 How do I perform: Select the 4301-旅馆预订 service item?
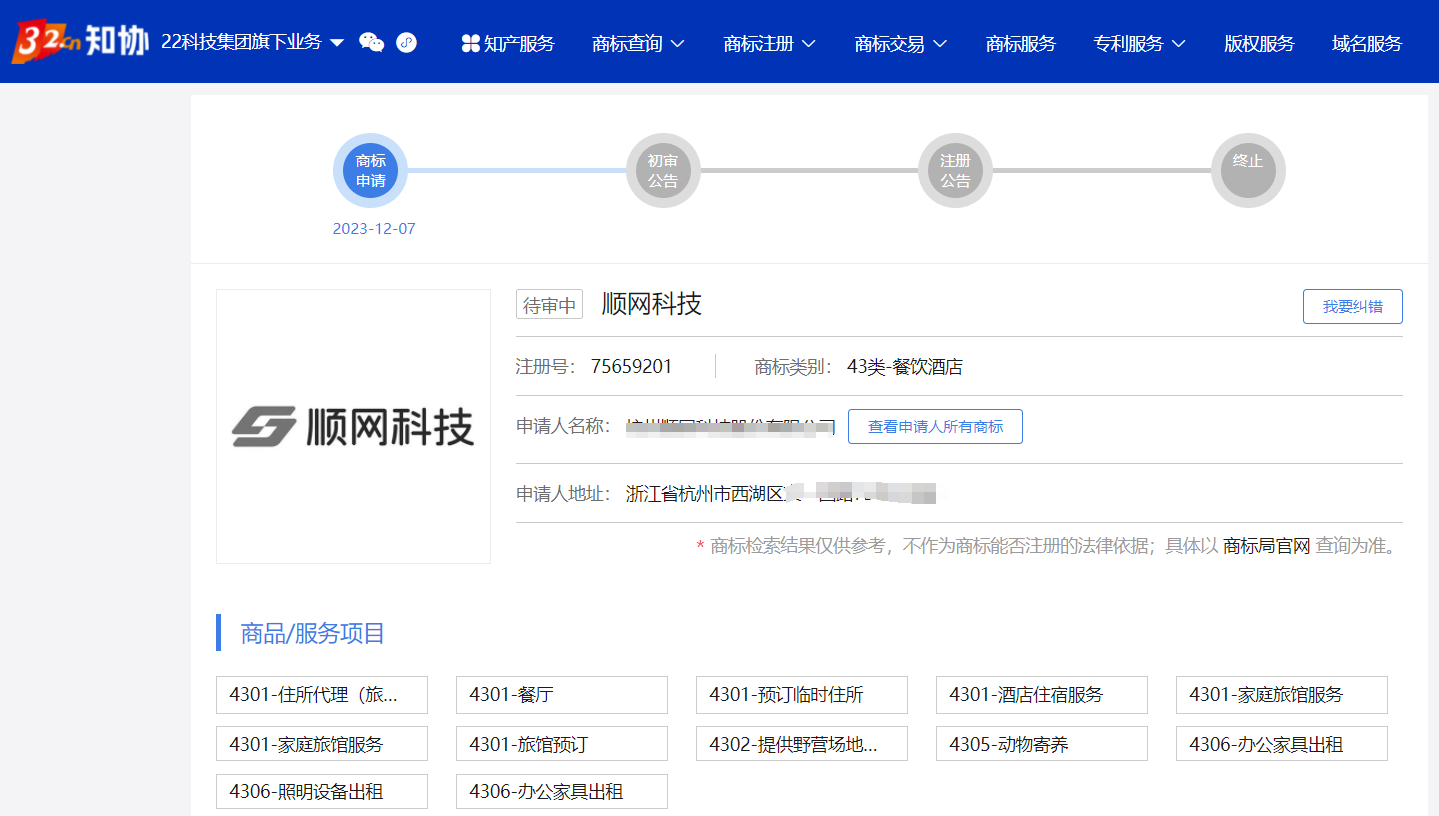click(x=562, y=743)
